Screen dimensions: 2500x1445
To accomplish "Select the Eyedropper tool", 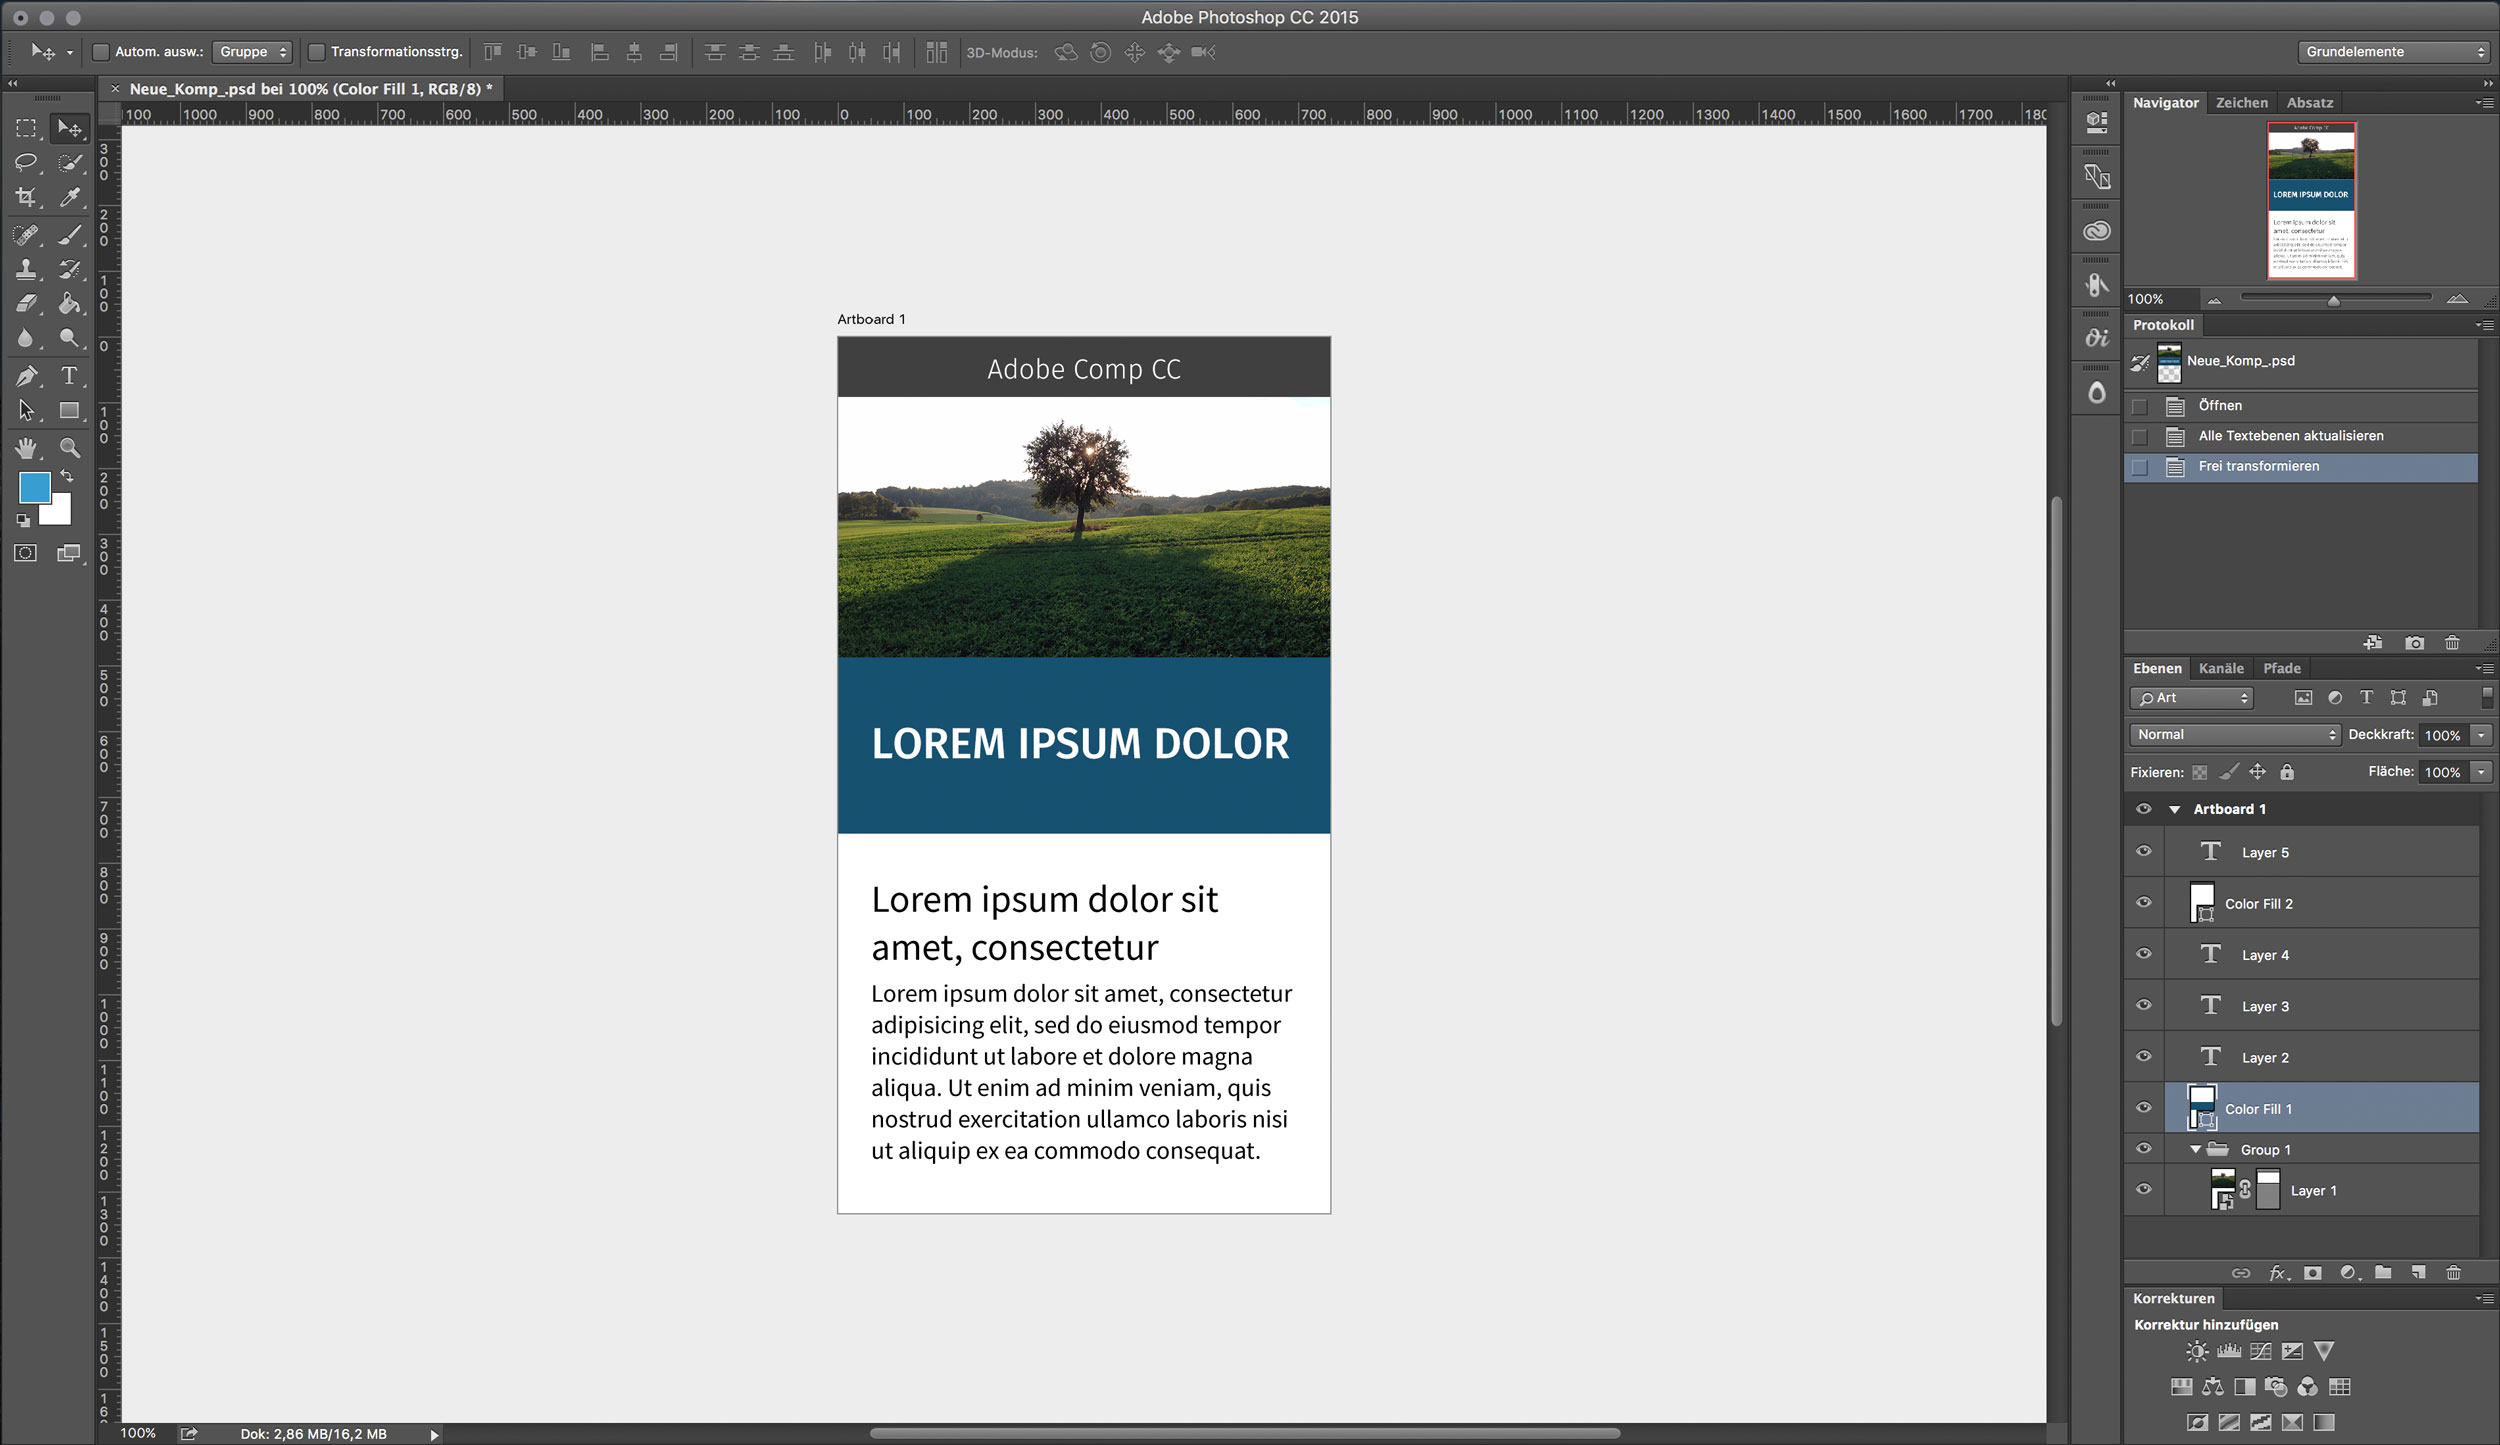I will pos(69,197).
